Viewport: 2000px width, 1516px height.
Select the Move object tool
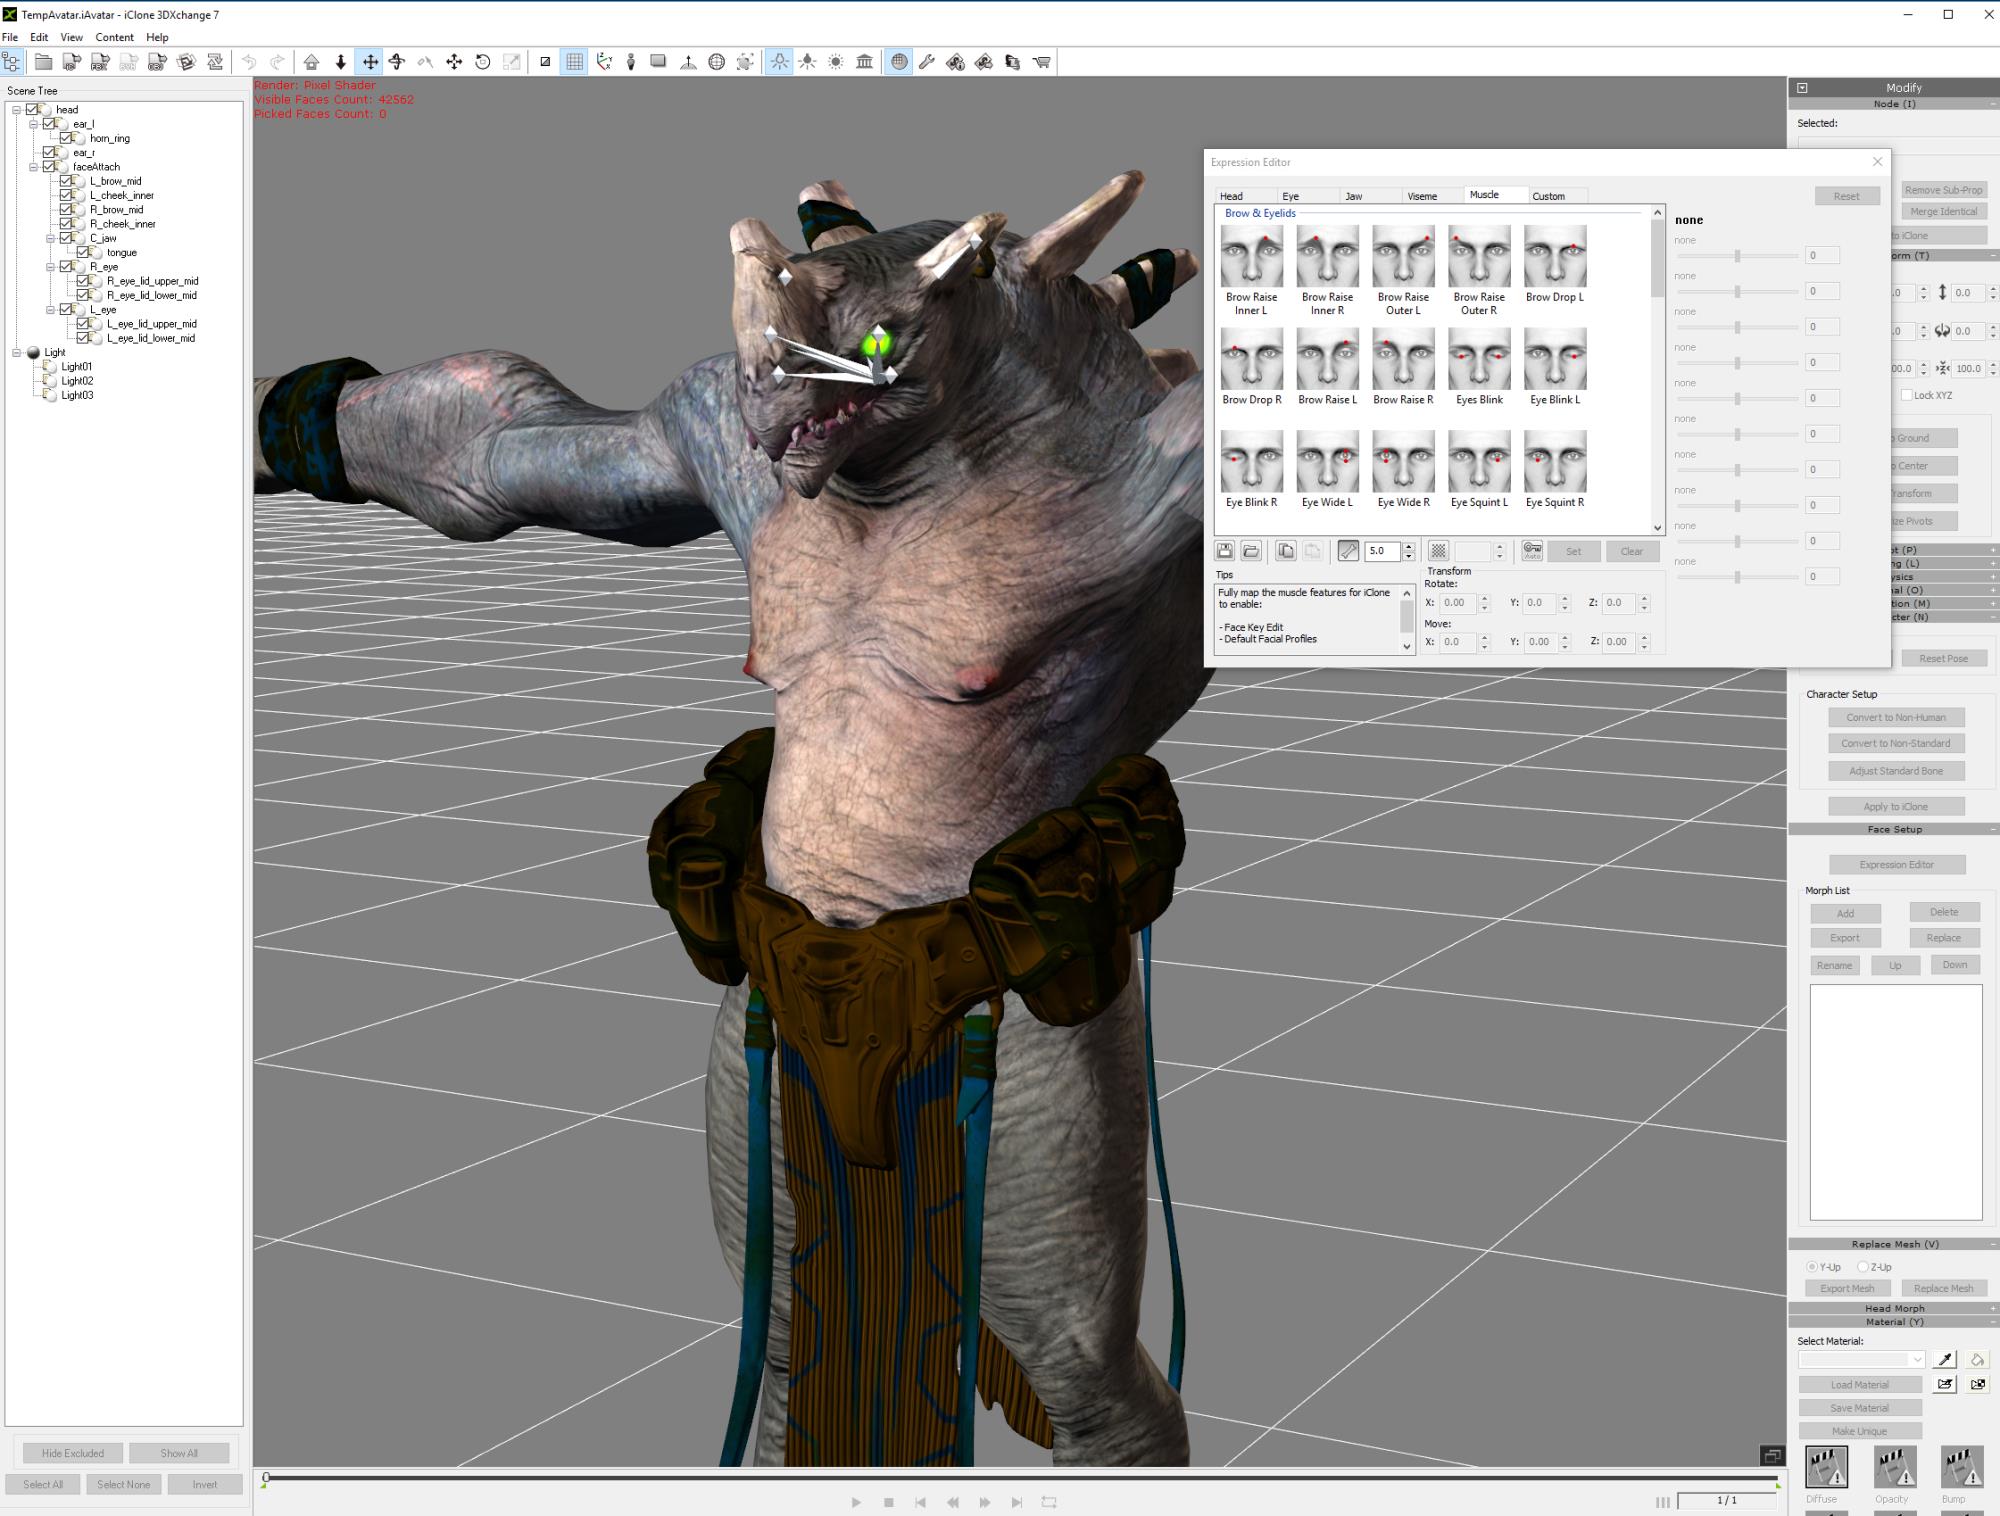369,62
